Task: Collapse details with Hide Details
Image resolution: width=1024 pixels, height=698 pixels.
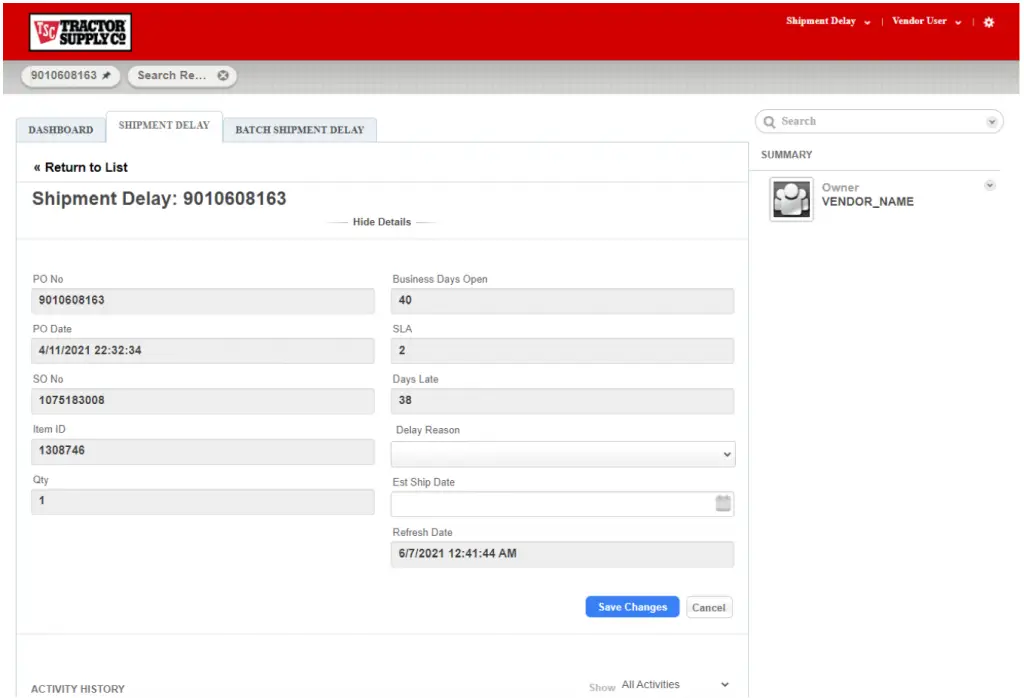Action: (381, 222)
